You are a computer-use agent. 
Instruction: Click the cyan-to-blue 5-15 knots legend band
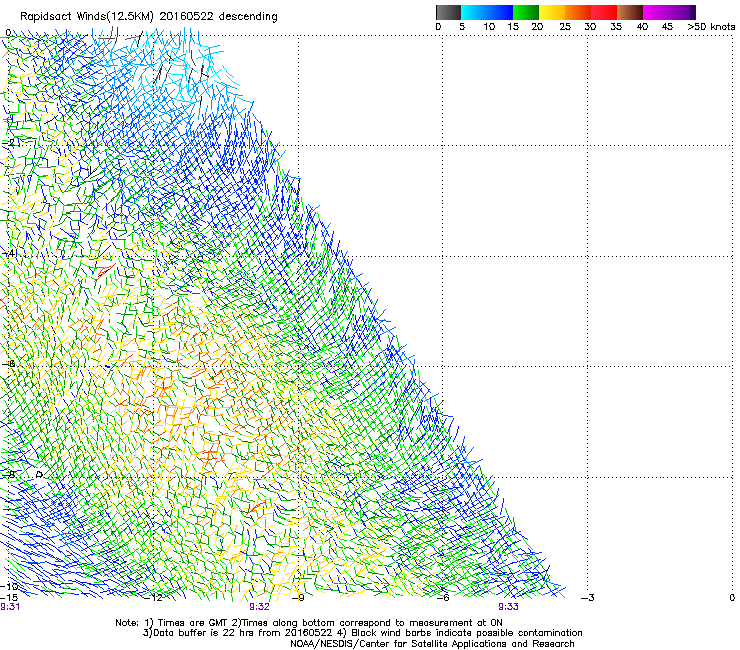pyautogui.click(x=487, y=12)
